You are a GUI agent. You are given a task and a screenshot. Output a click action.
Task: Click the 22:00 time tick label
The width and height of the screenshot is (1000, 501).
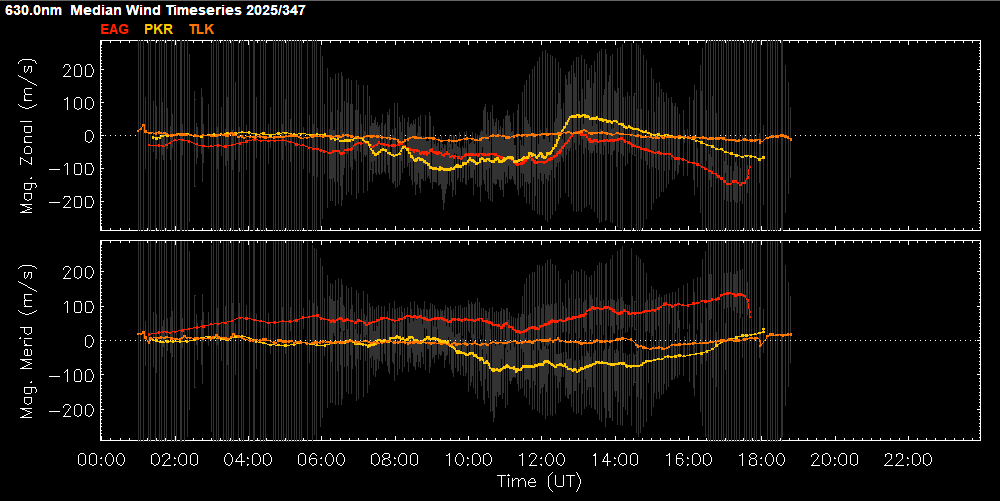click(907, 459)
